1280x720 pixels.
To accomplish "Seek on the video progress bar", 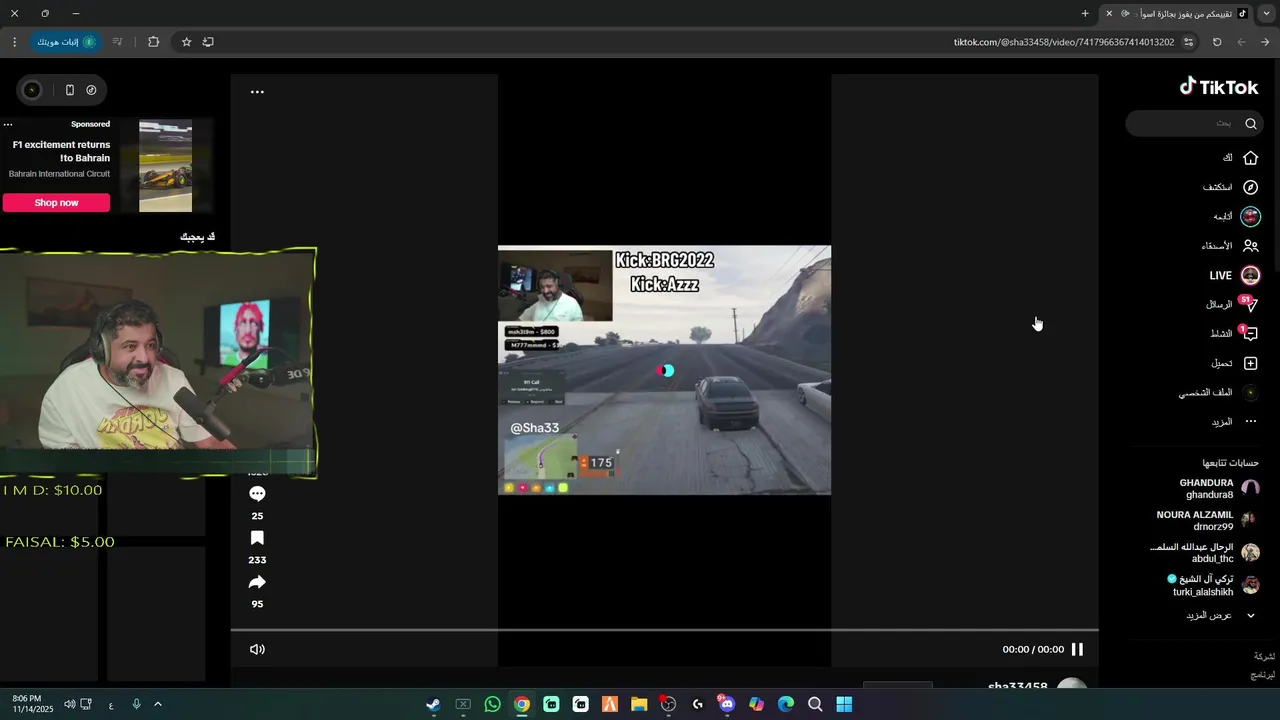I will point(664,630).
